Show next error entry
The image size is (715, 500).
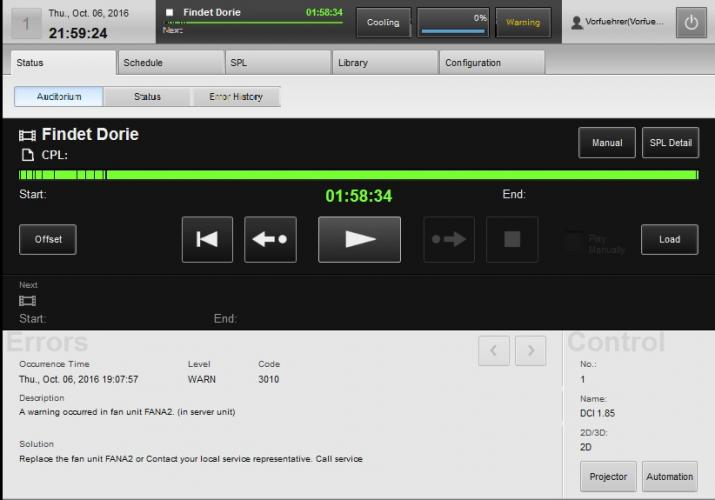pos(531,349)
